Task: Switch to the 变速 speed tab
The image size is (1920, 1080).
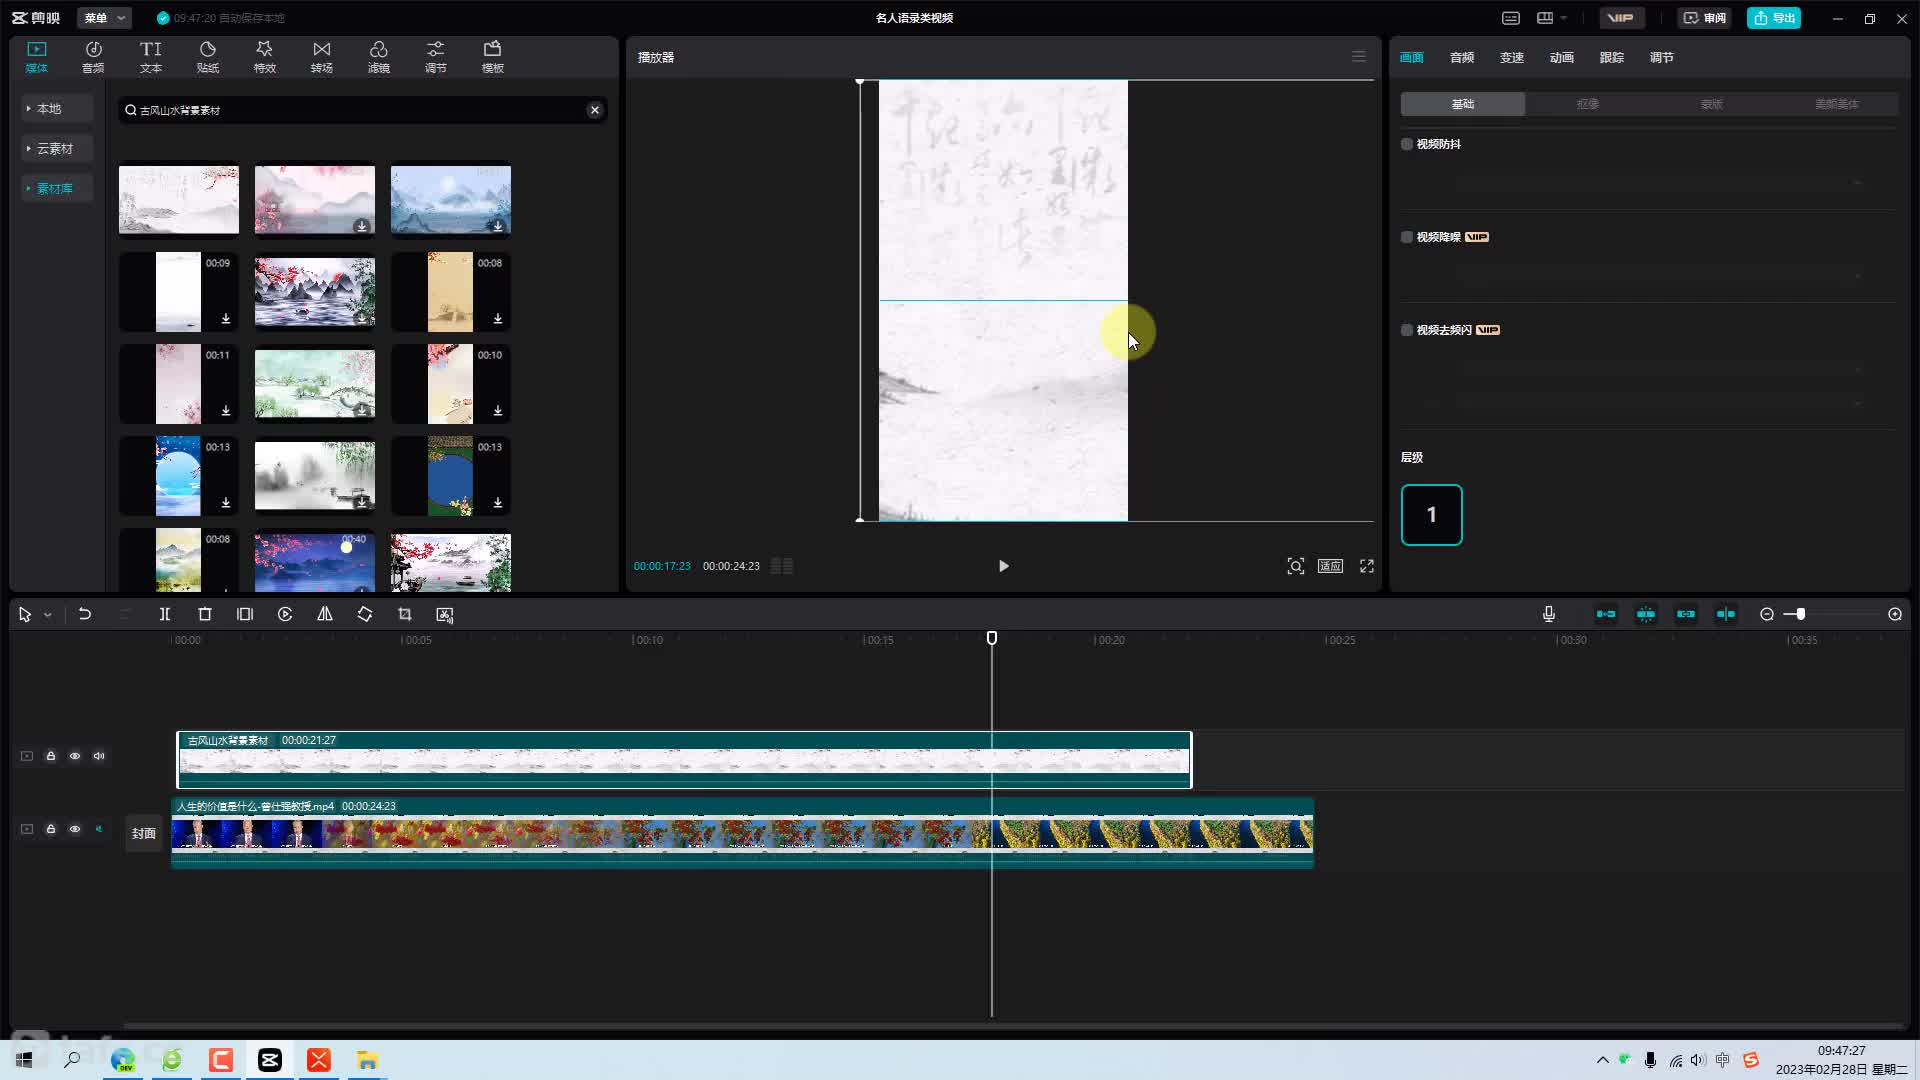Action: (1512, 58)
